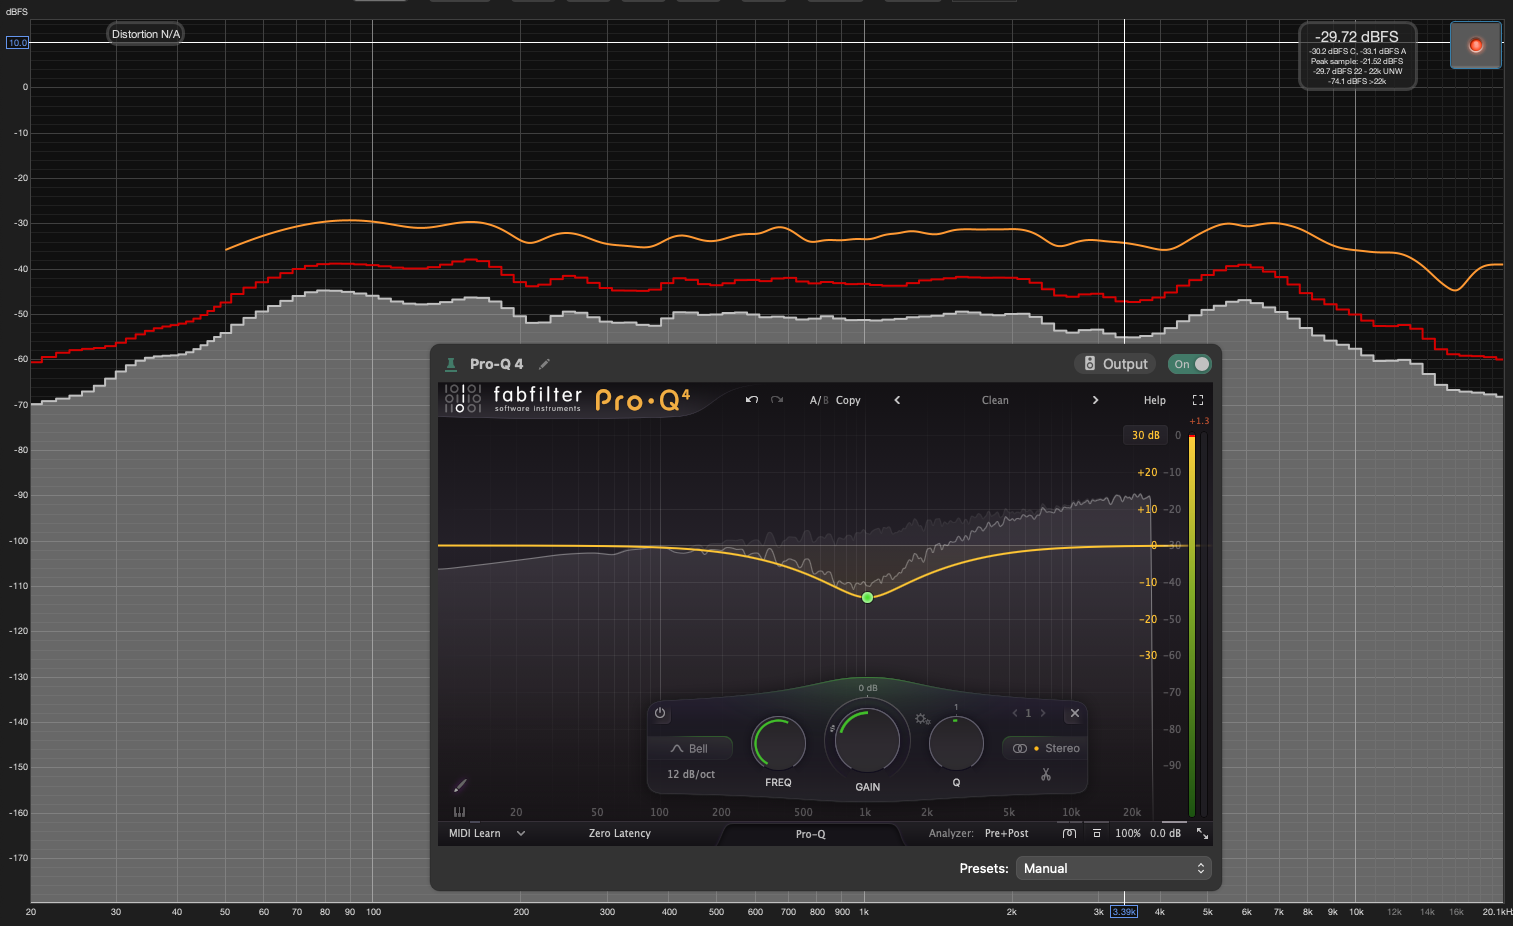Screen dimensions: 1513x926
Task: Click the output level meter bar
Action: pos(1192,625)
